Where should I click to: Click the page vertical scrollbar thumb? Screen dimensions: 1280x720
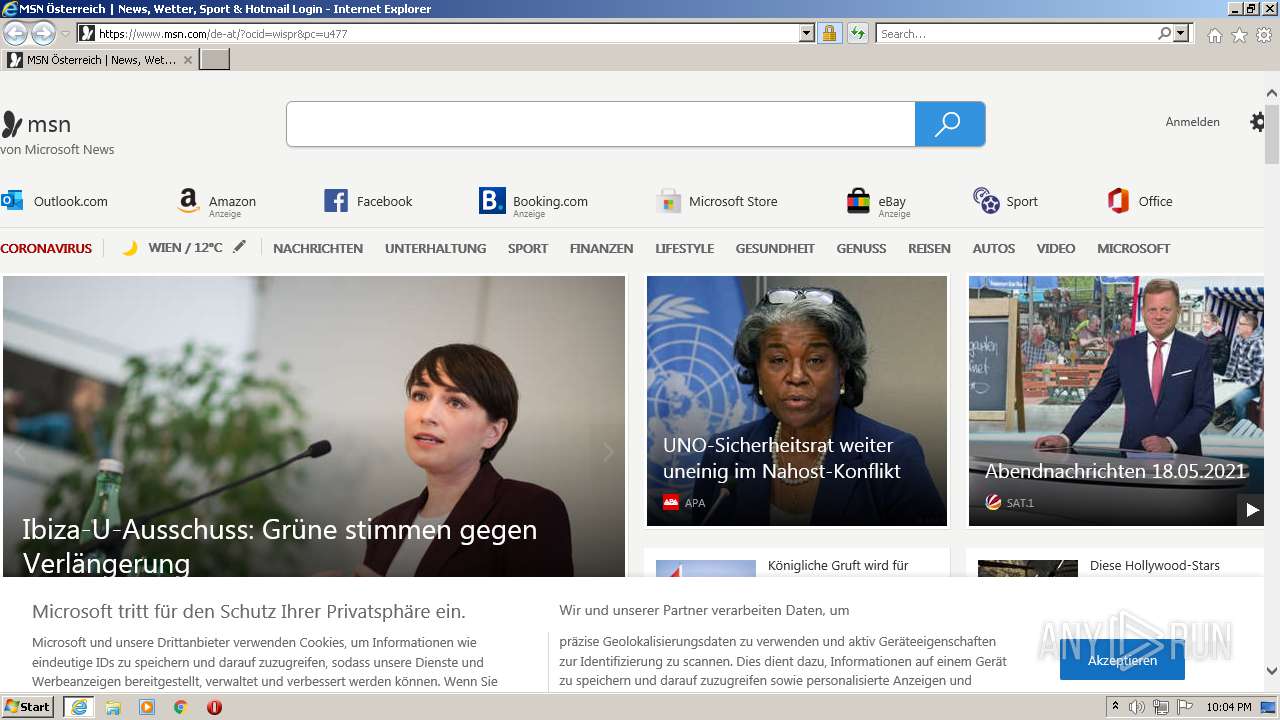click(1272, 133)
